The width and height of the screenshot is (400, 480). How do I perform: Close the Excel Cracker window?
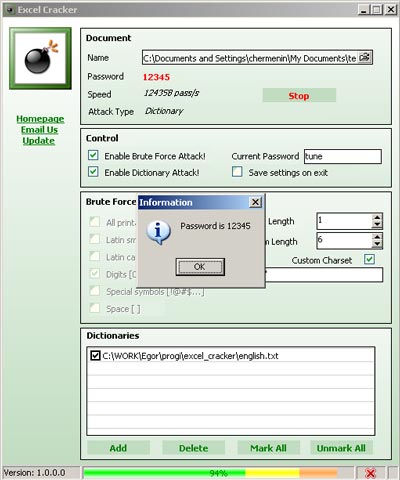pos(390,10)
